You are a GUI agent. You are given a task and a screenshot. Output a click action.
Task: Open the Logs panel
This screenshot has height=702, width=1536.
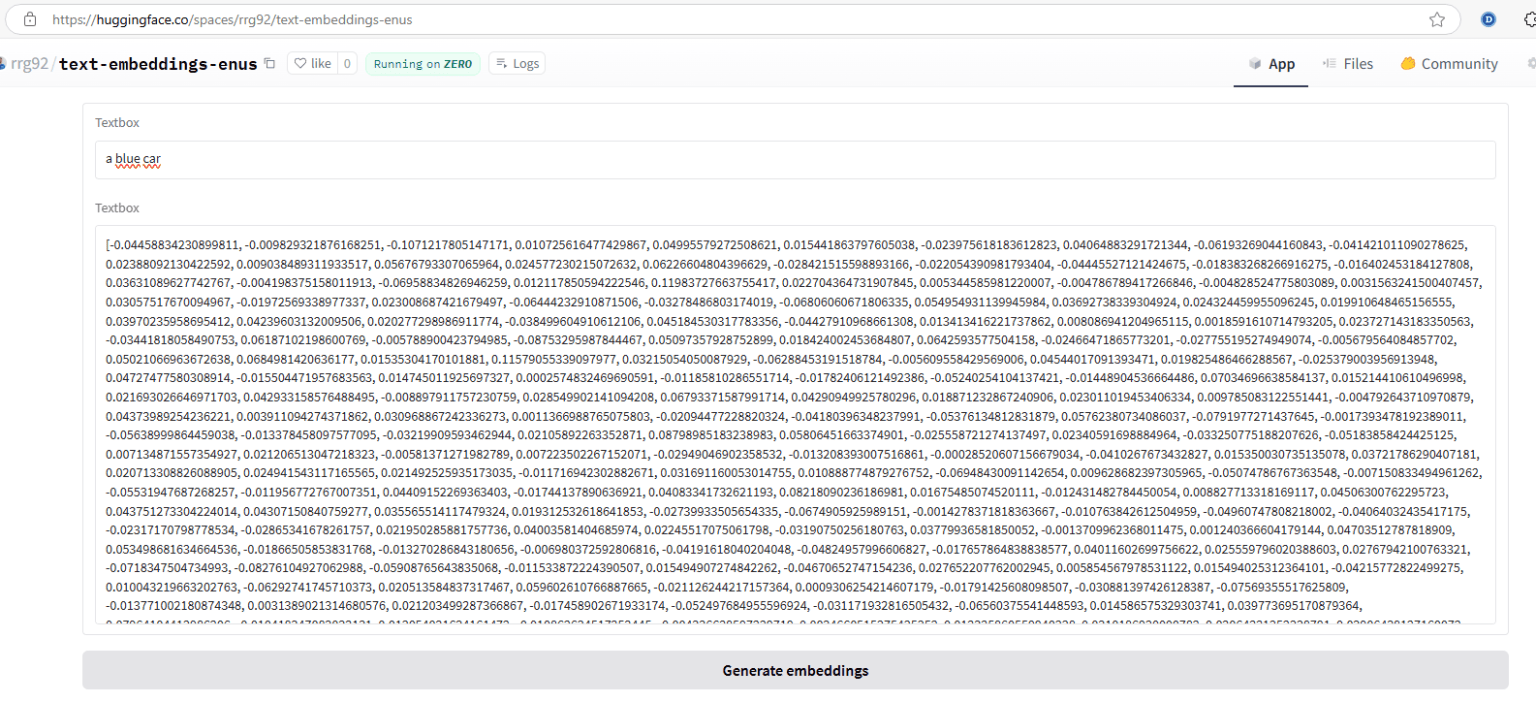point(517,62)
